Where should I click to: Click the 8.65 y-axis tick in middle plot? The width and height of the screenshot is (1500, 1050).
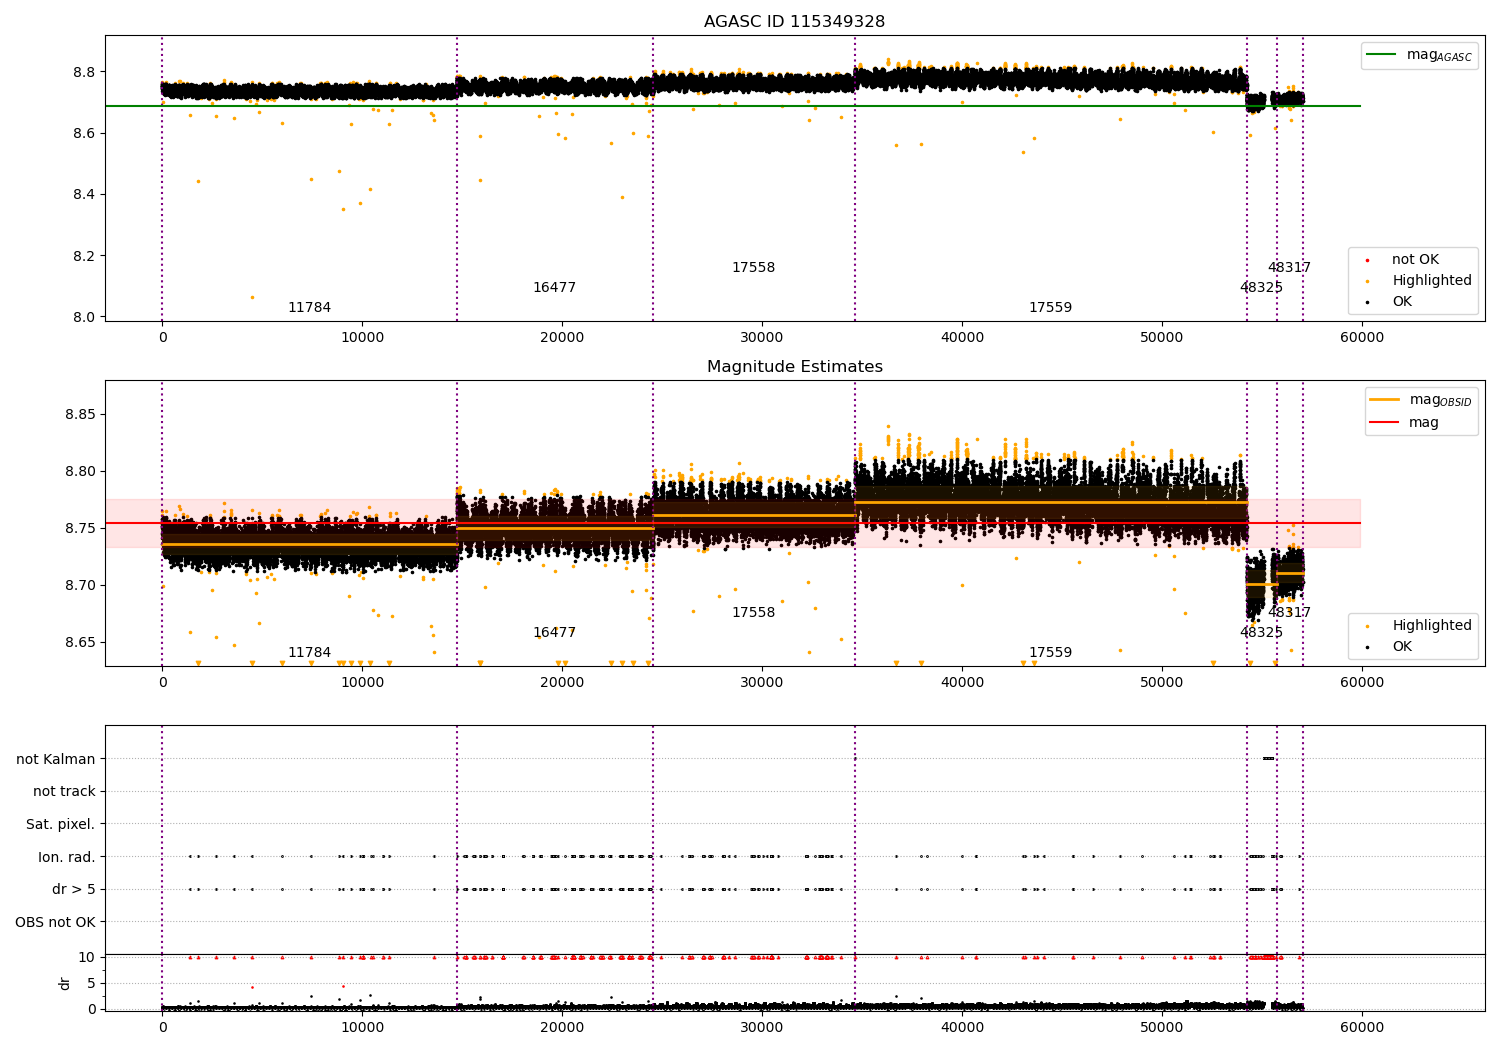tap(80, 643)
